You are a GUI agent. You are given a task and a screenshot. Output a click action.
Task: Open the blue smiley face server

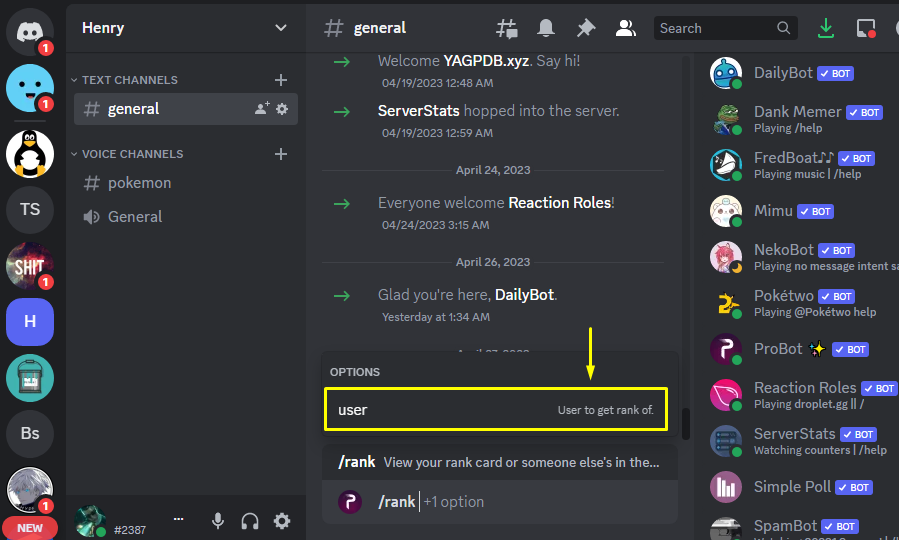[30, 88]
